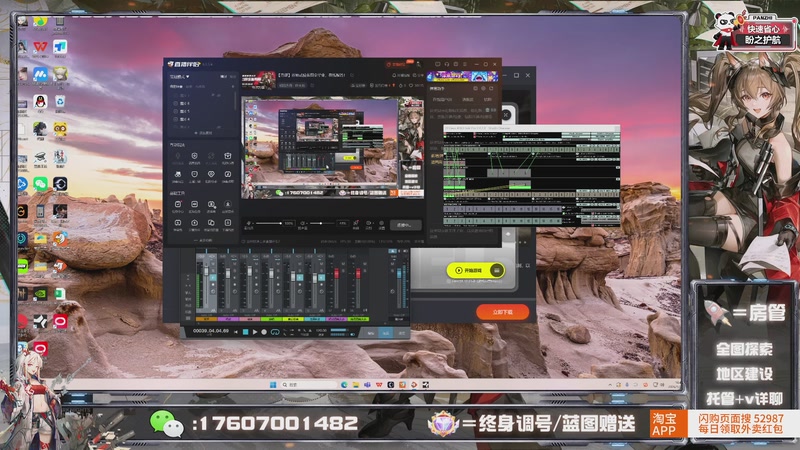Toggle the cyan button on sixth mixer channel
The image size is (800, 450).
pyautogui.click(x=321, y=277)
